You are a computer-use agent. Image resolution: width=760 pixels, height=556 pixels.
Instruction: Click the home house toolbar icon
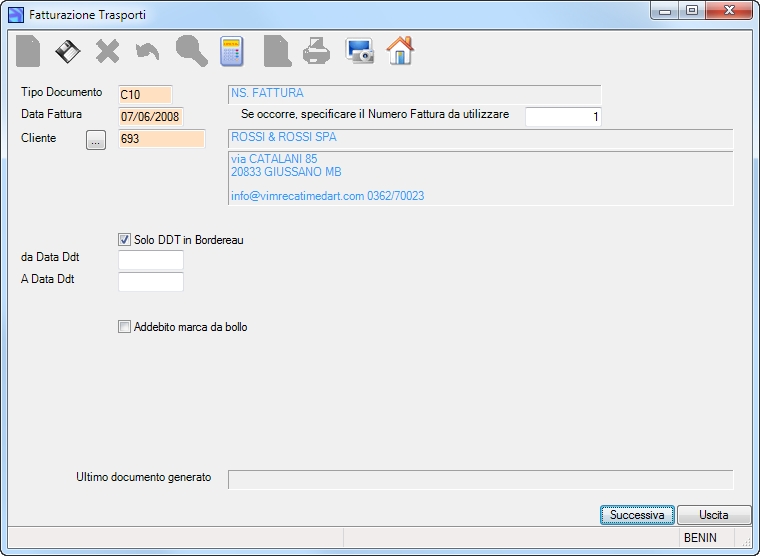[400, 50]
